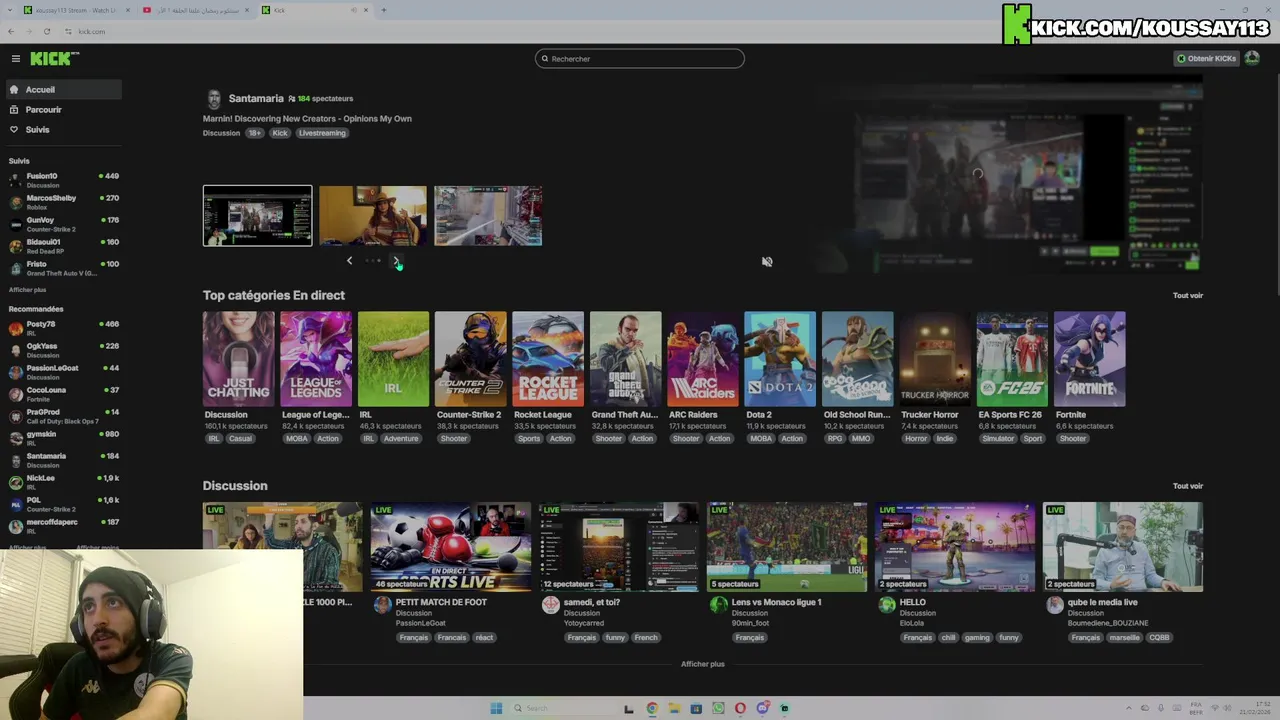The width and height of the screenshot is (1280, 720).
Task: Open the 'qube le media live' stream
Action: [1123, 547]
